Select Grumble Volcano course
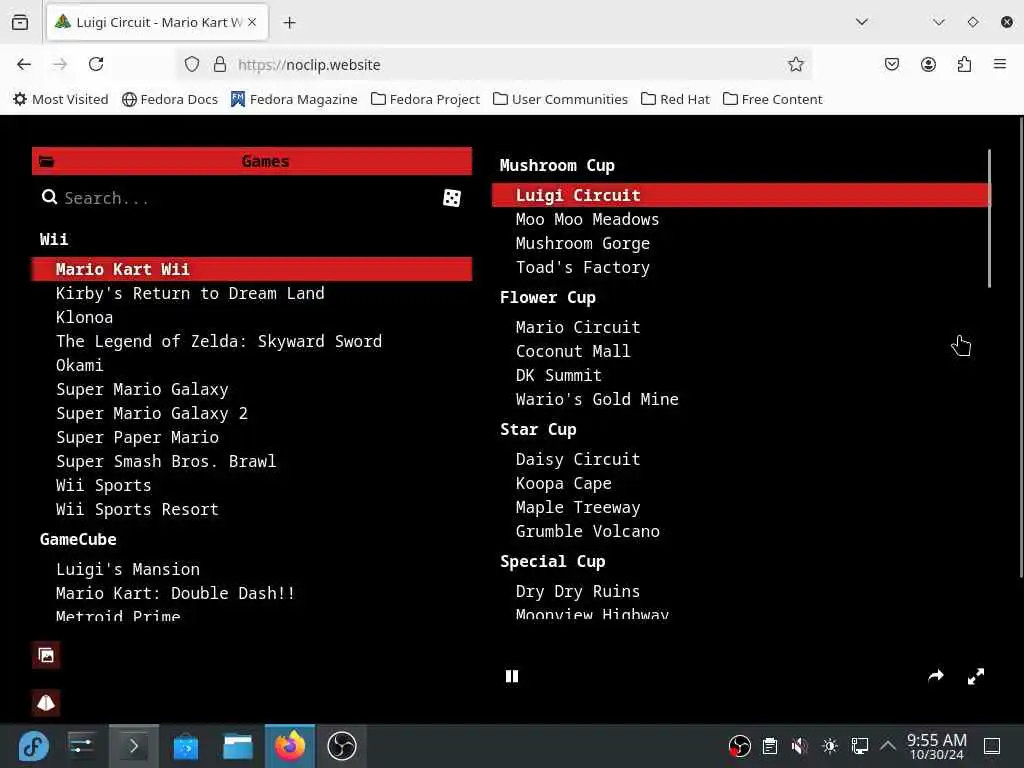1024x768 pixels. [741, 532]
